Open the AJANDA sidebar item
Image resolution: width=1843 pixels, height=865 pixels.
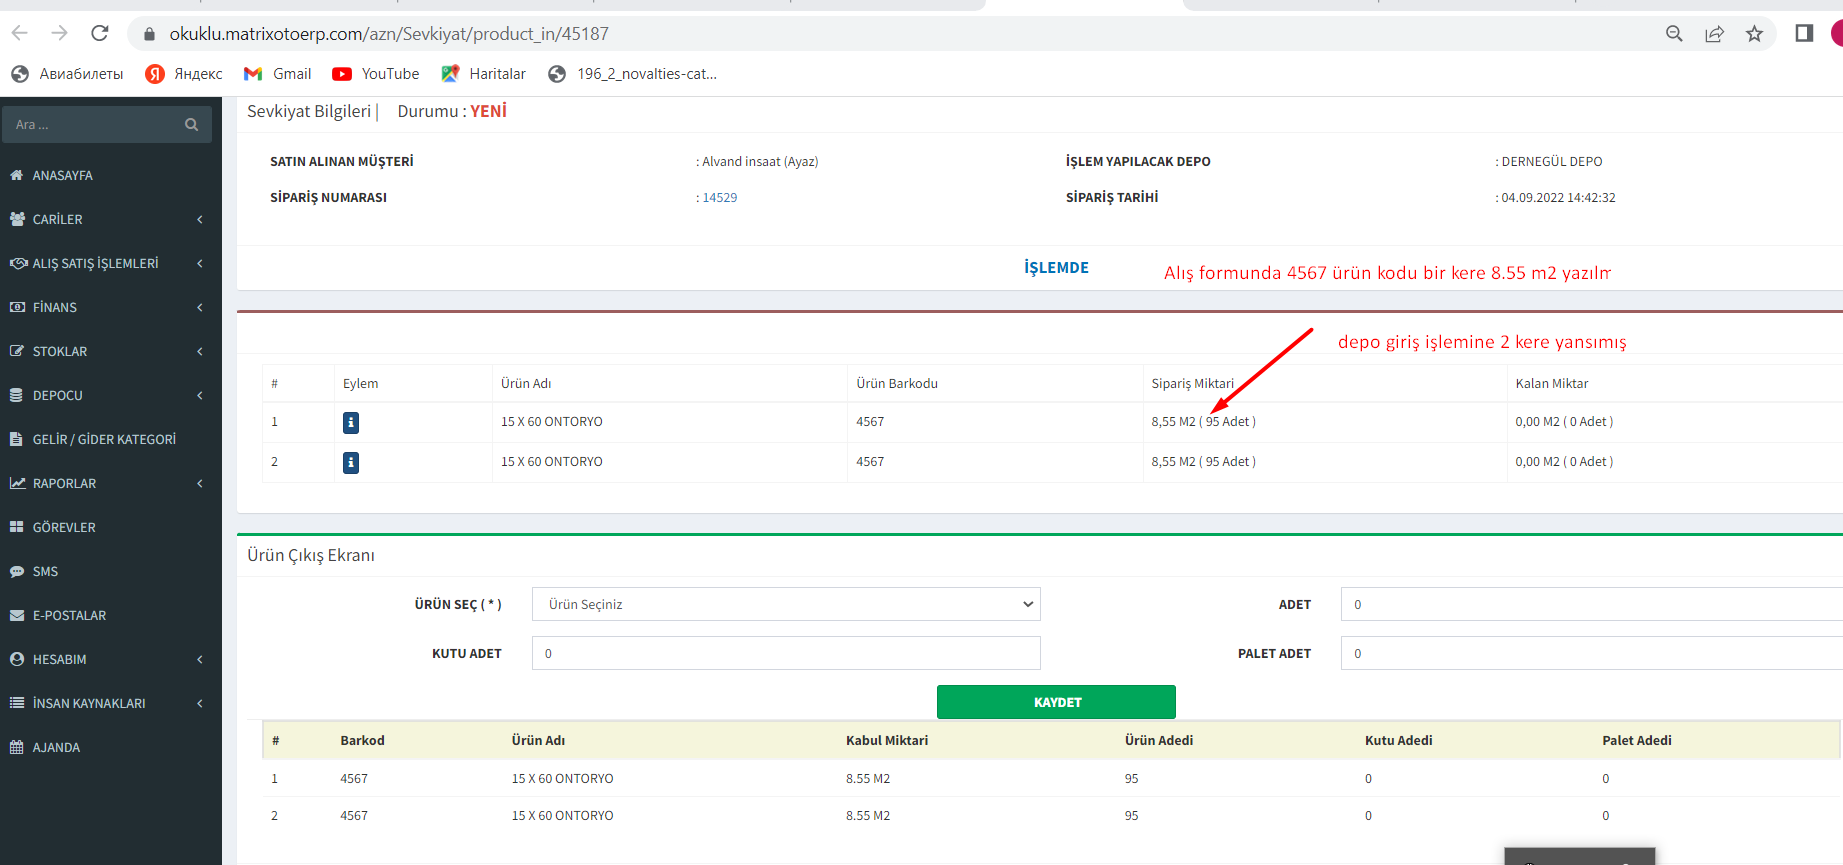[x=56, y=747]
